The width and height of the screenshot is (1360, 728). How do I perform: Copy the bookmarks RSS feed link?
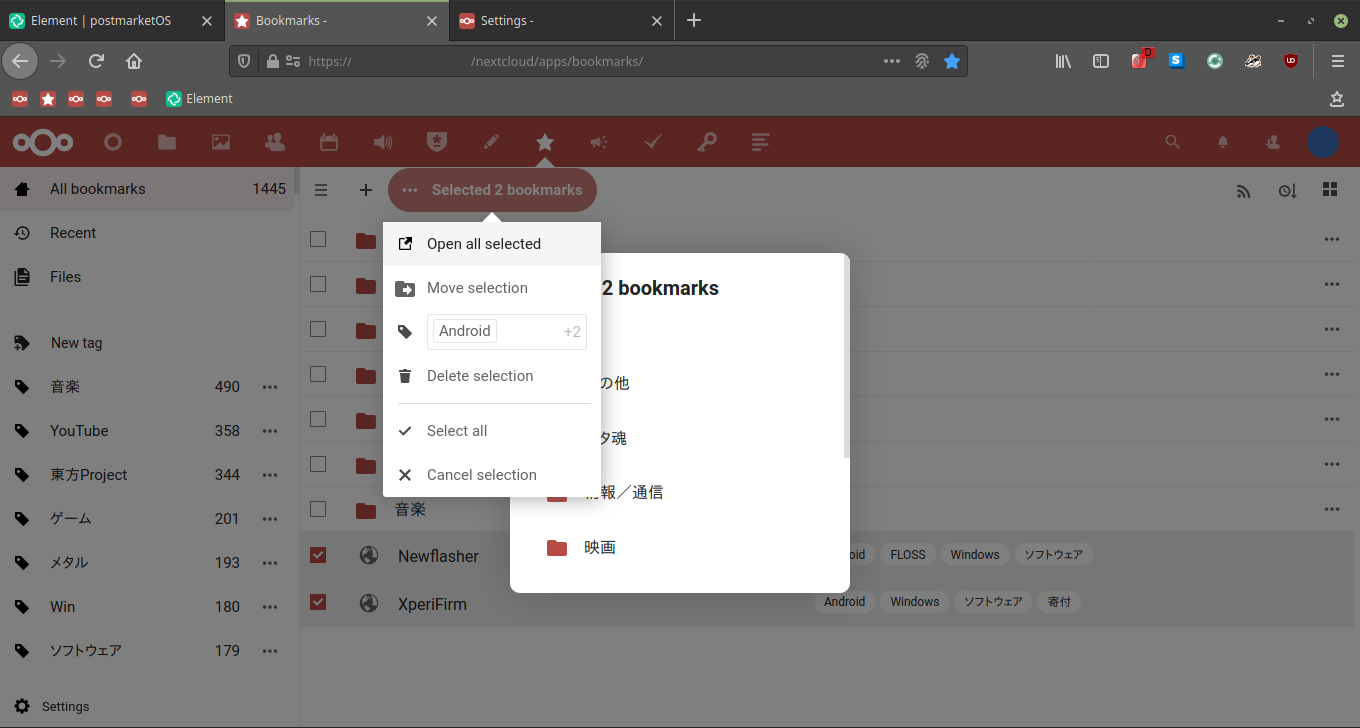tap(1243, 190)
